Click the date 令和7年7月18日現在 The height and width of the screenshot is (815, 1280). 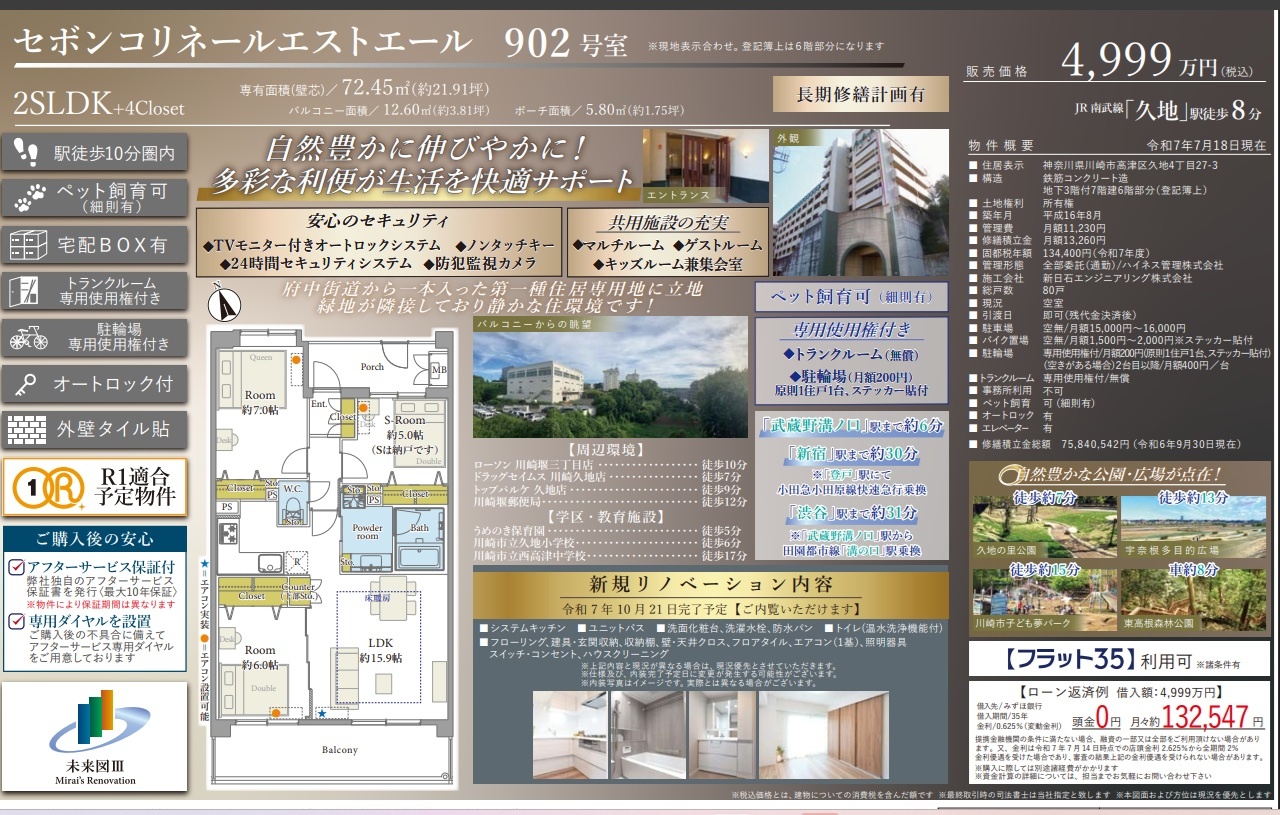1207,144
